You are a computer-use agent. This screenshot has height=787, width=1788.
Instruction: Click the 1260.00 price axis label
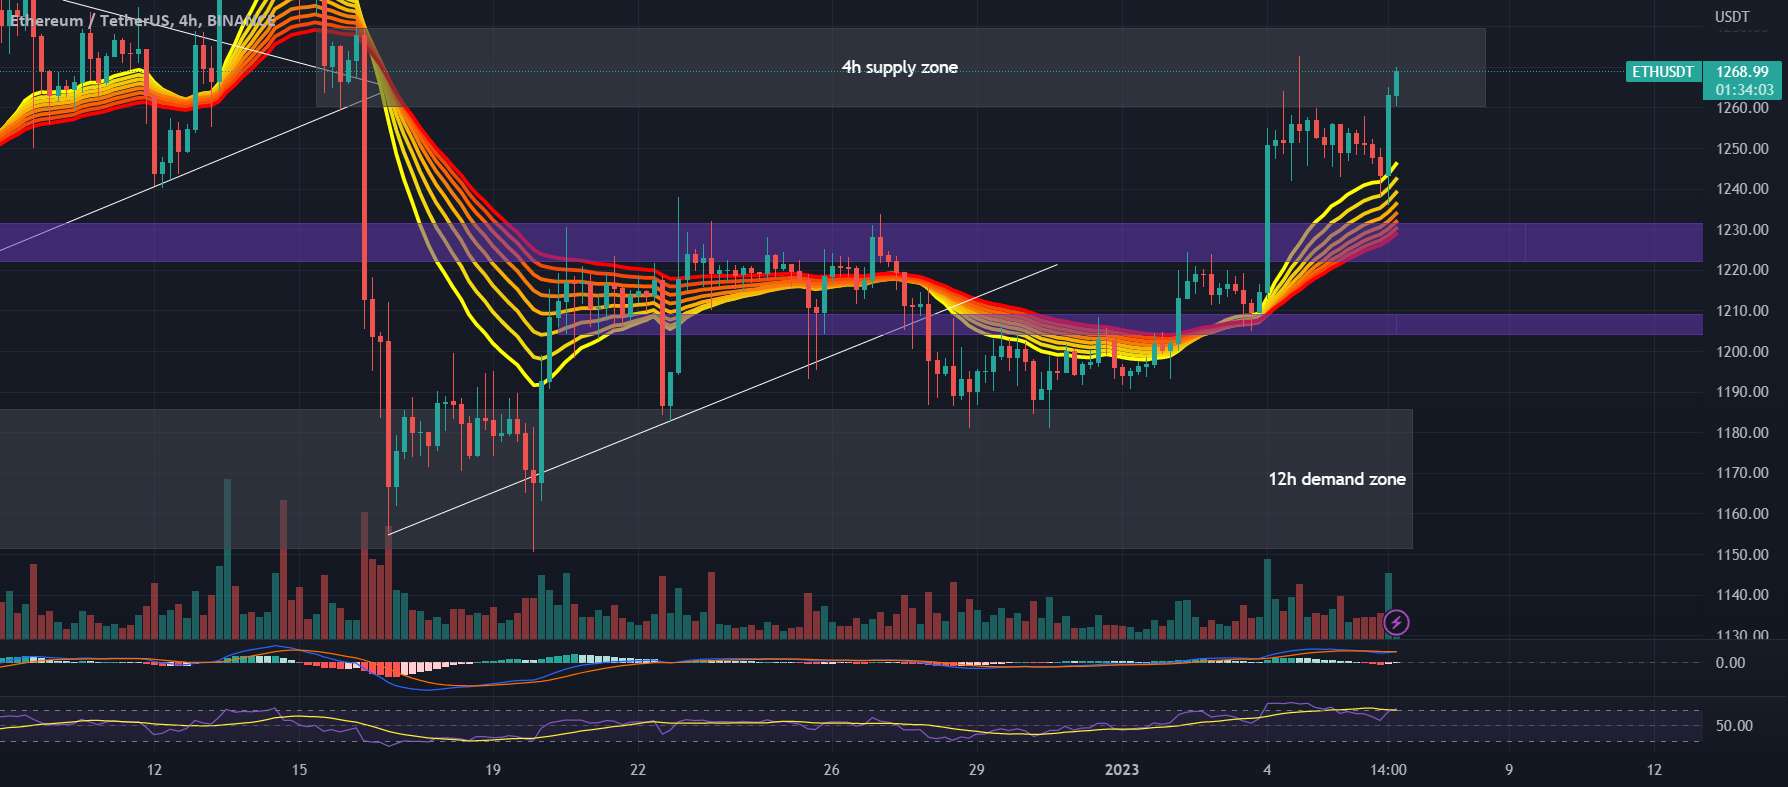1742,108
